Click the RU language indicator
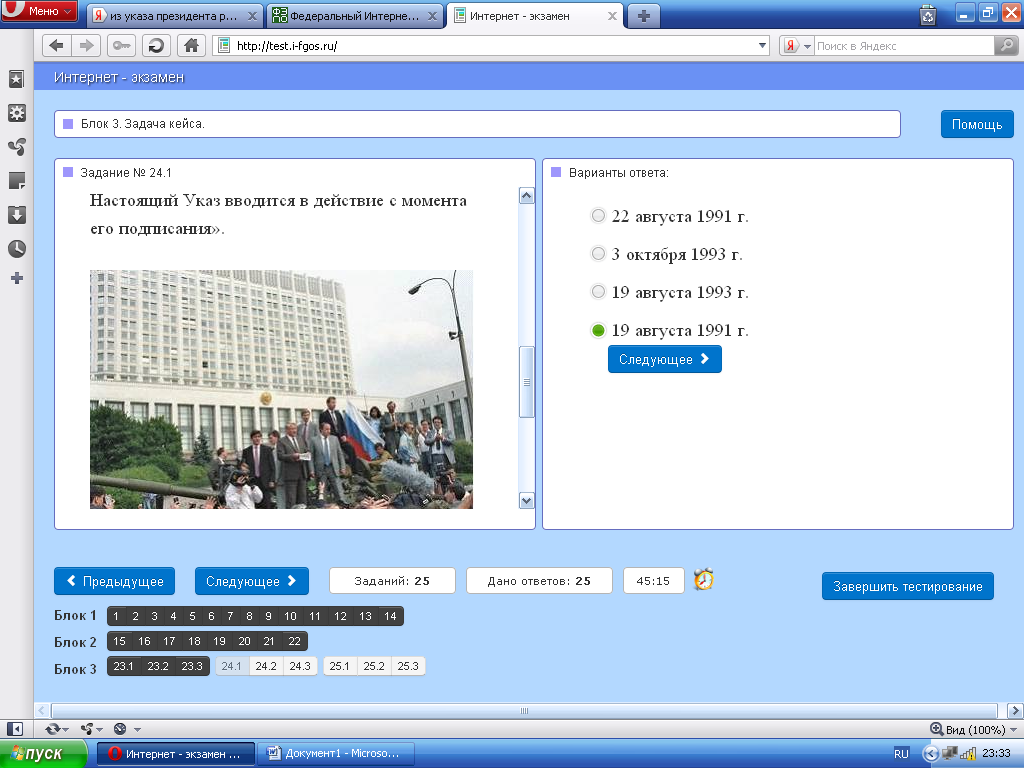The image size is (1024, 768). 901,754
